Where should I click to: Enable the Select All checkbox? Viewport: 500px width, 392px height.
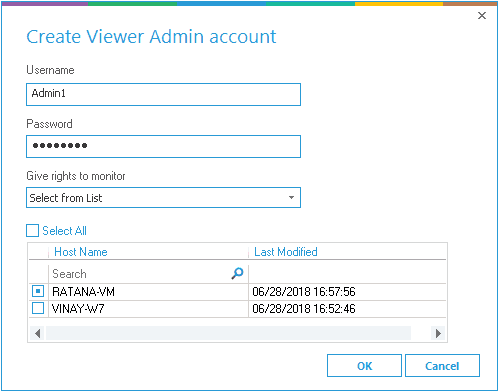click(x=32, y=230)
